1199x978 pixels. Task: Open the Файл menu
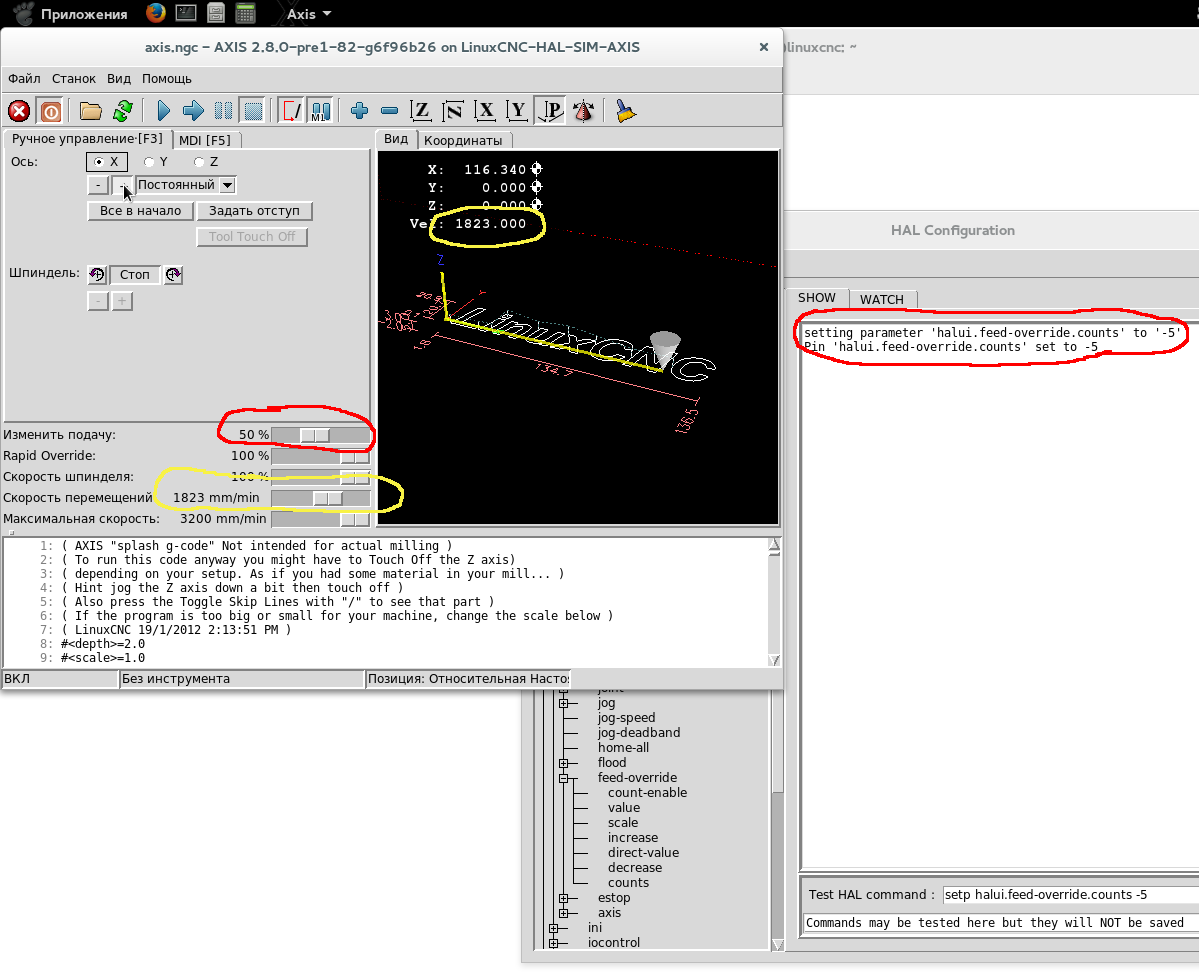click(24, 79)
